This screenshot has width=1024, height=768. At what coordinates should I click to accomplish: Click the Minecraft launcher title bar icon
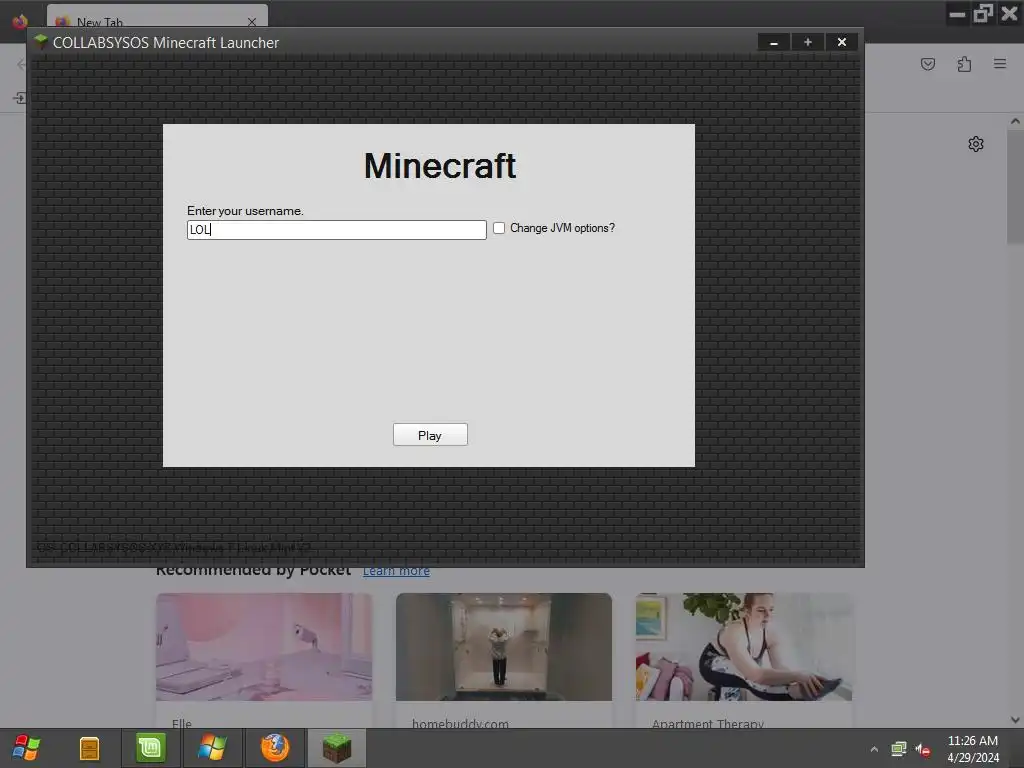coord(41,42)
